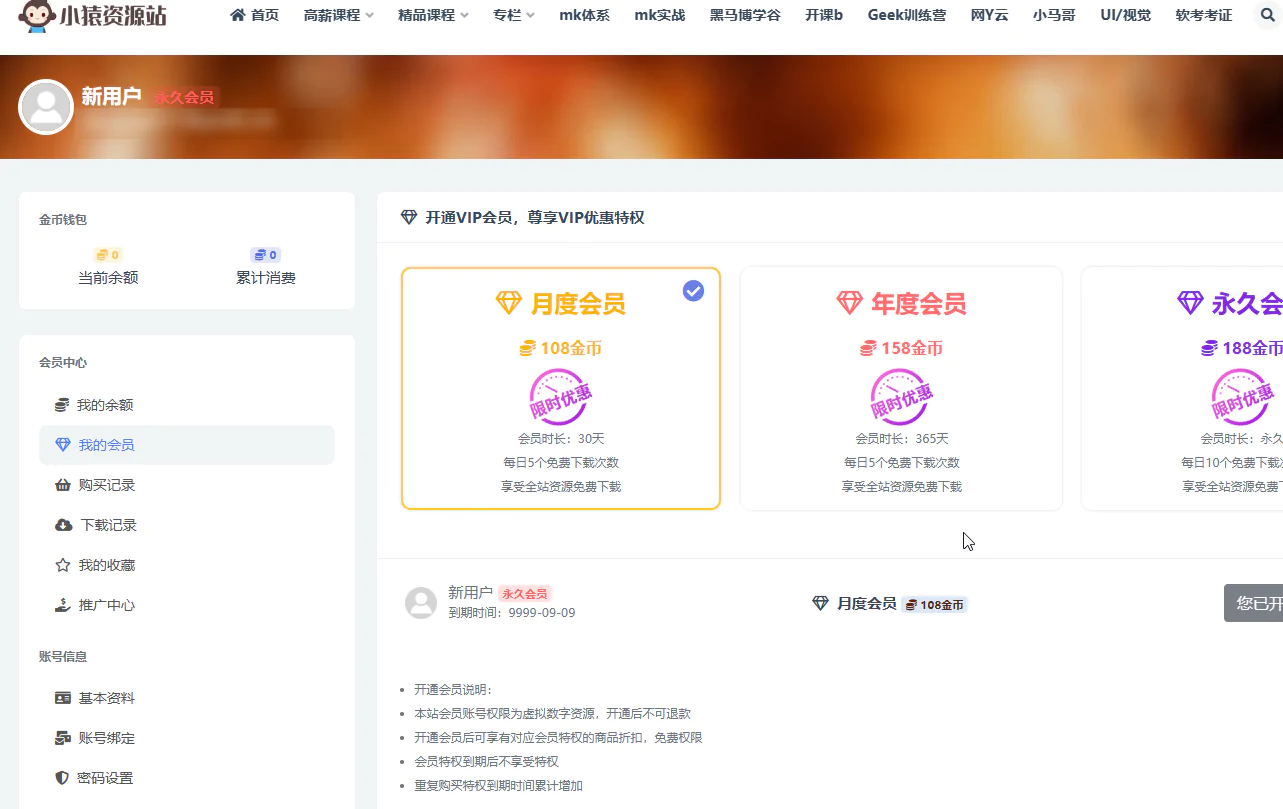Click the purple diamond icon on 永久会员
The width and height of the screenshot is (1283, 809).
[x=1190, y=303]
